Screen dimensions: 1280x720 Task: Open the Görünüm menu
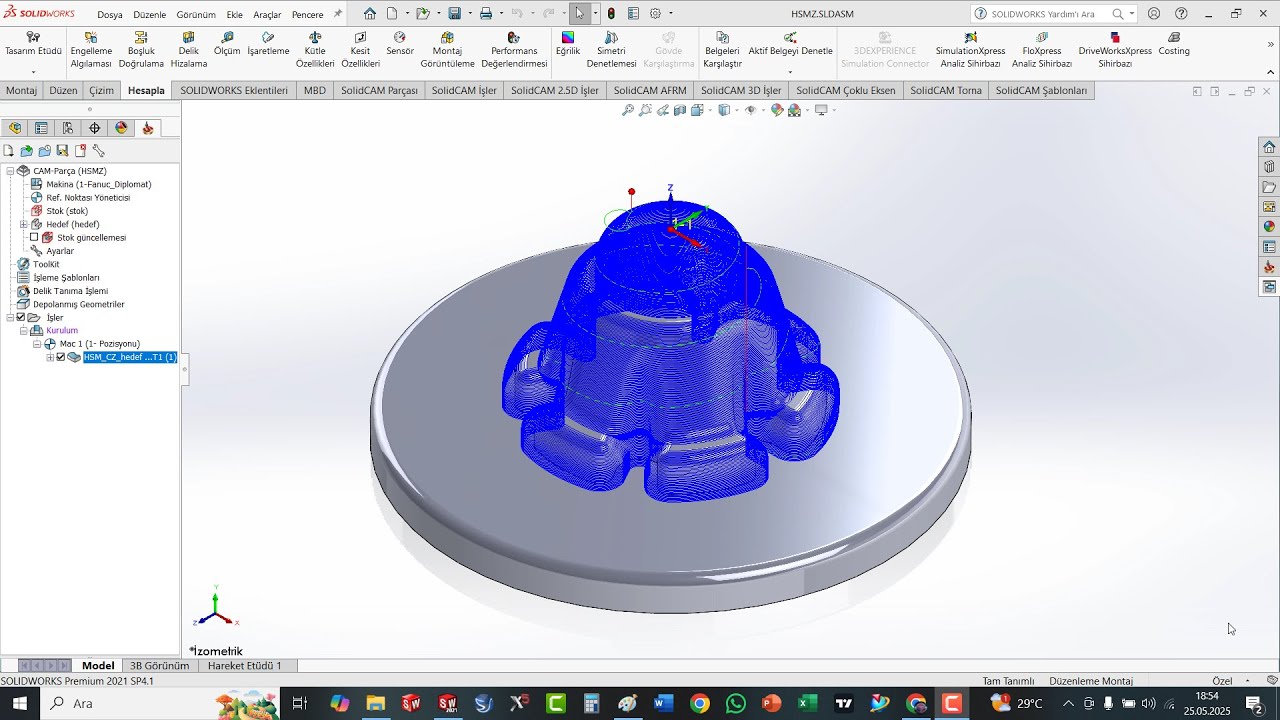click(196, 15)
